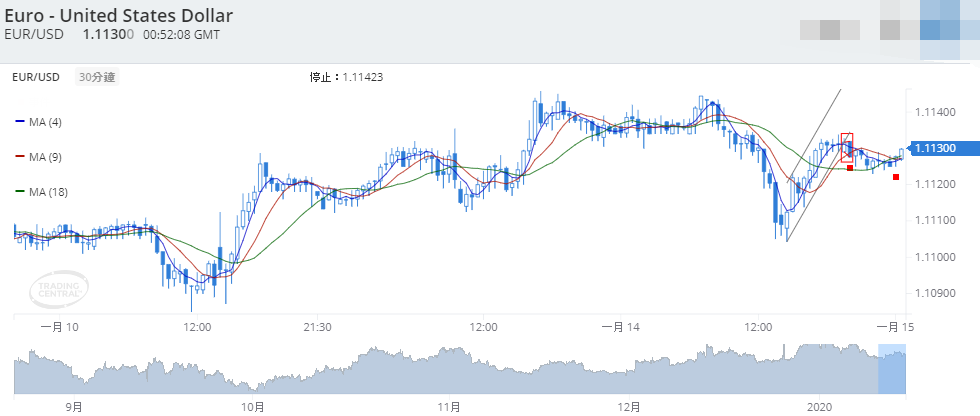
Task: Click the 2020 label on the navigator
Action: click(x=819, y=406)
